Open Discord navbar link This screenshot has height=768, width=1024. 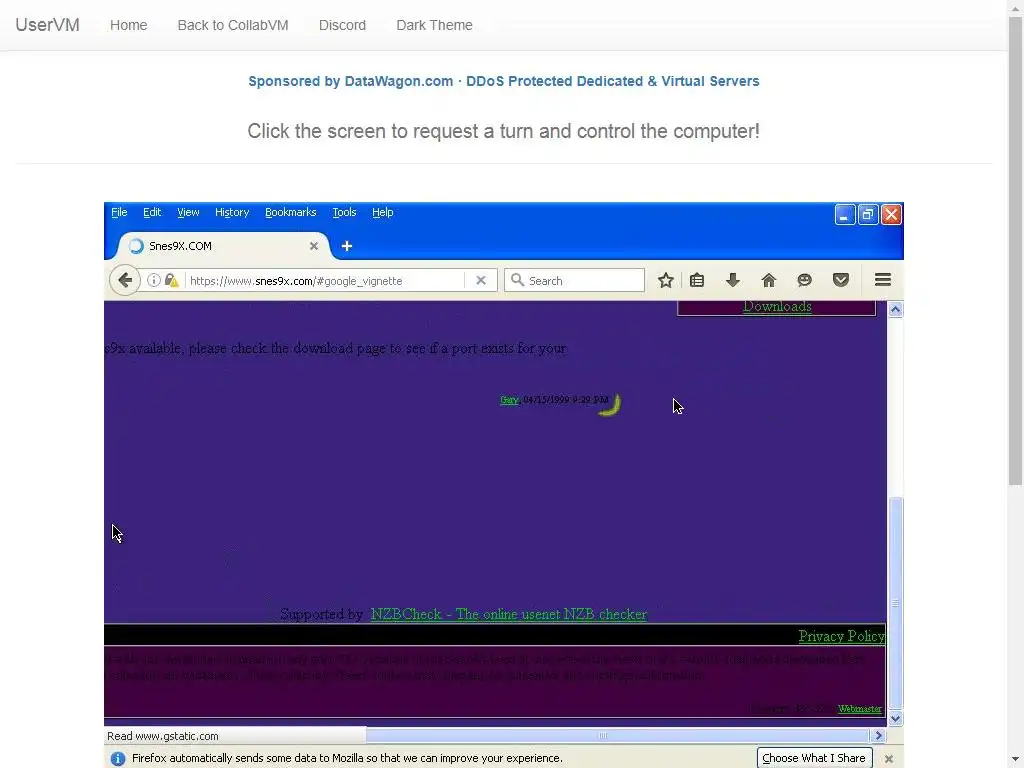click(x=342, y=25)
